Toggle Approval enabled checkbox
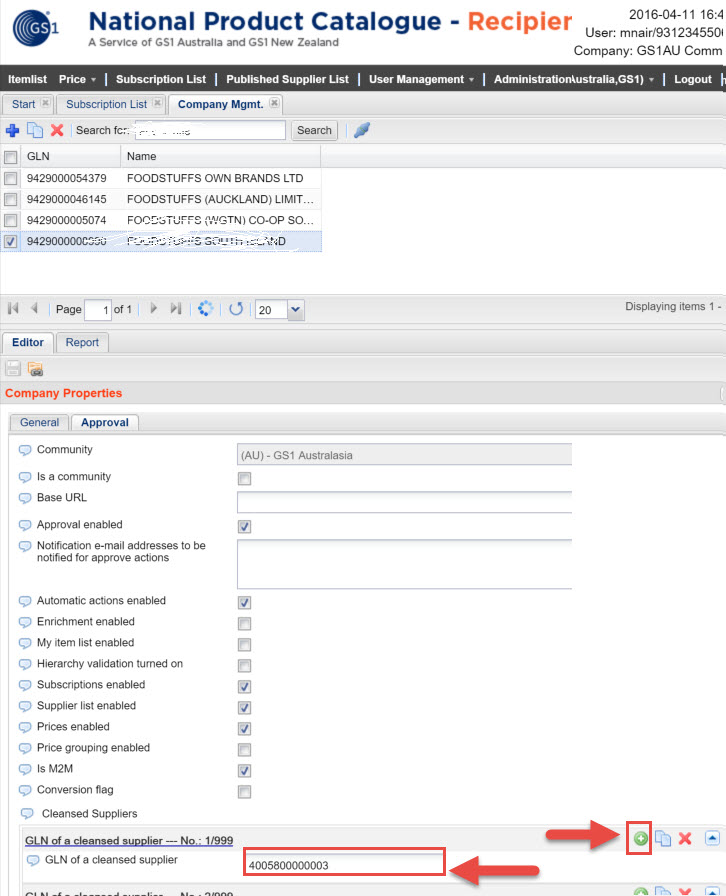 click(244, 526)
